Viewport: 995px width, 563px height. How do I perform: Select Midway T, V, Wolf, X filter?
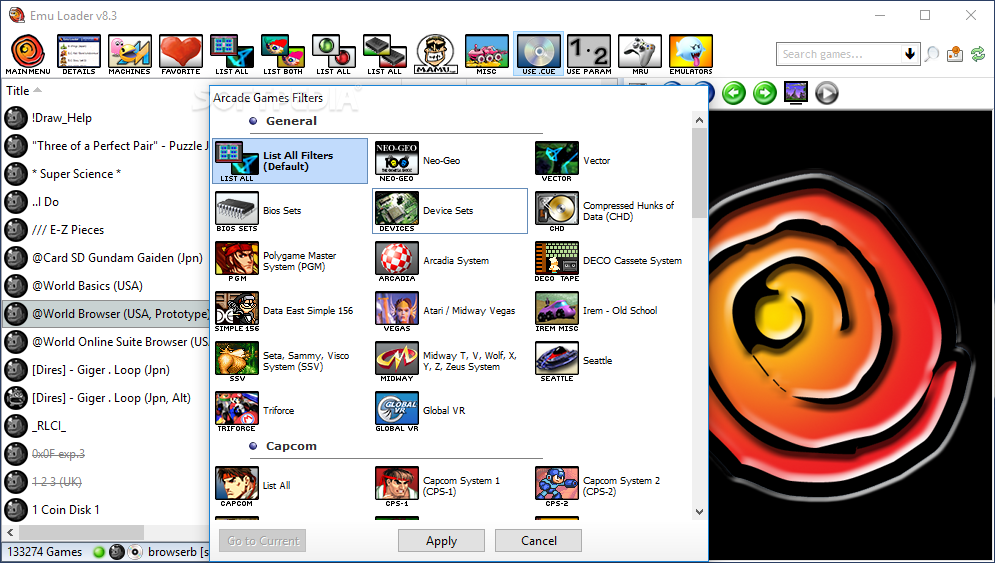pos(449,361)
